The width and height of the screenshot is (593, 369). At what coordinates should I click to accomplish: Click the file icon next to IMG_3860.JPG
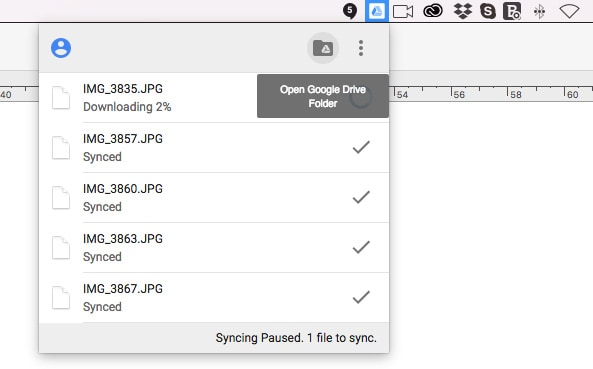pos(61,197)
